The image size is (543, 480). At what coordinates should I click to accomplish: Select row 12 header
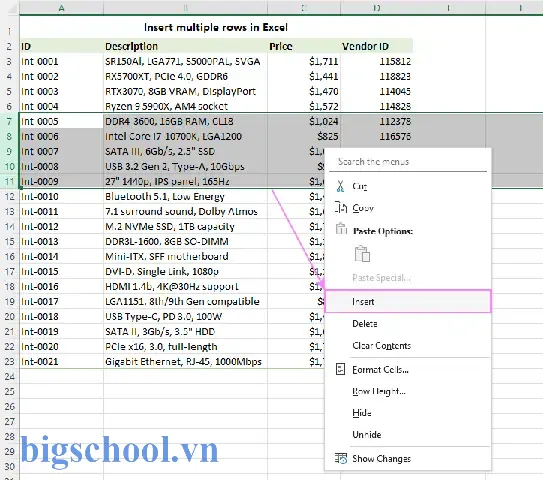point(9,196)
